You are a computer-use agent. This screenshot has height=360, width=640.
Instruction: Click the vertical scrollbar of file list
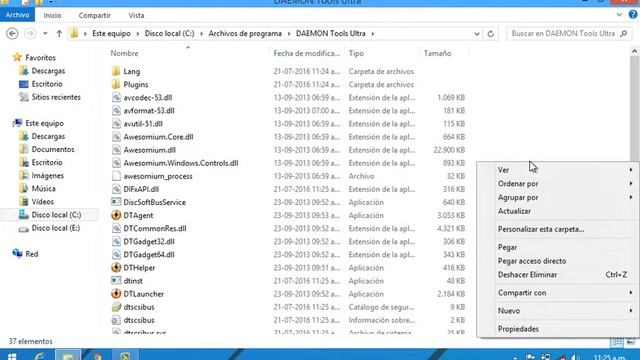[634, 109]
